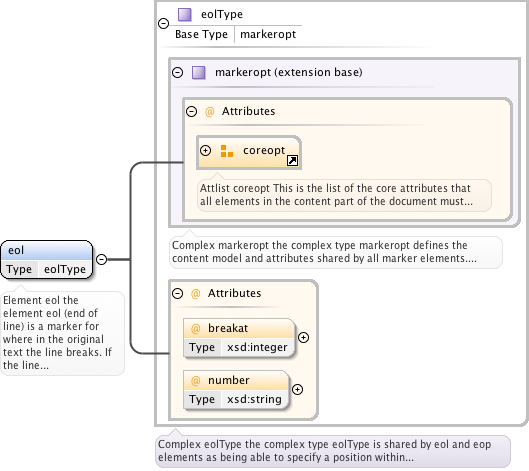This screenshot has height=471, width=529.
Task: Click the @ icon beside the coreopt Attributes header
Action: coord(210,111)
